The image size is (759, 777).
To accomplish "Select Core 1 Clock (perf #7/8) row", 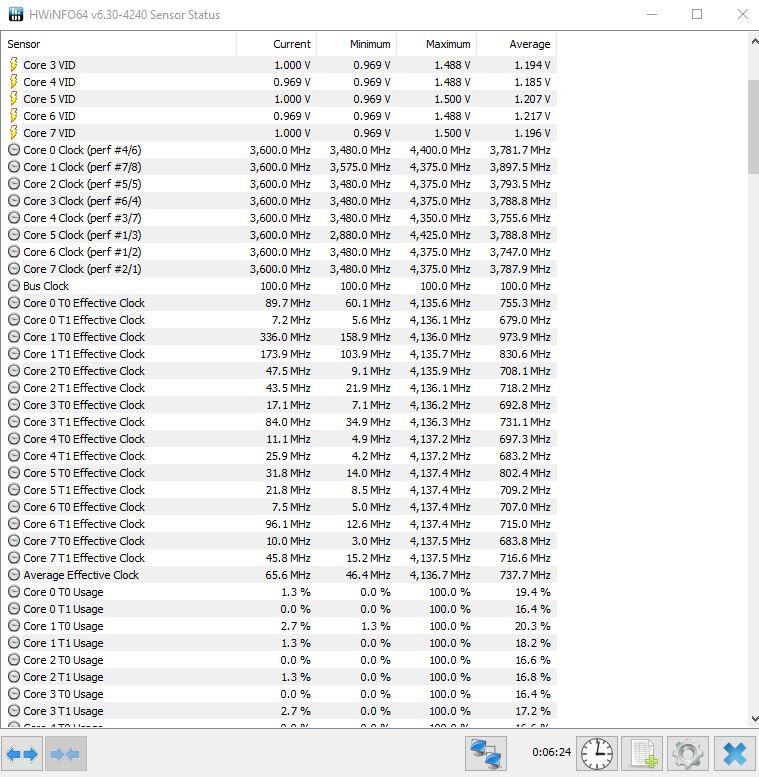I will pyautogui.click(x=279, y=167).
